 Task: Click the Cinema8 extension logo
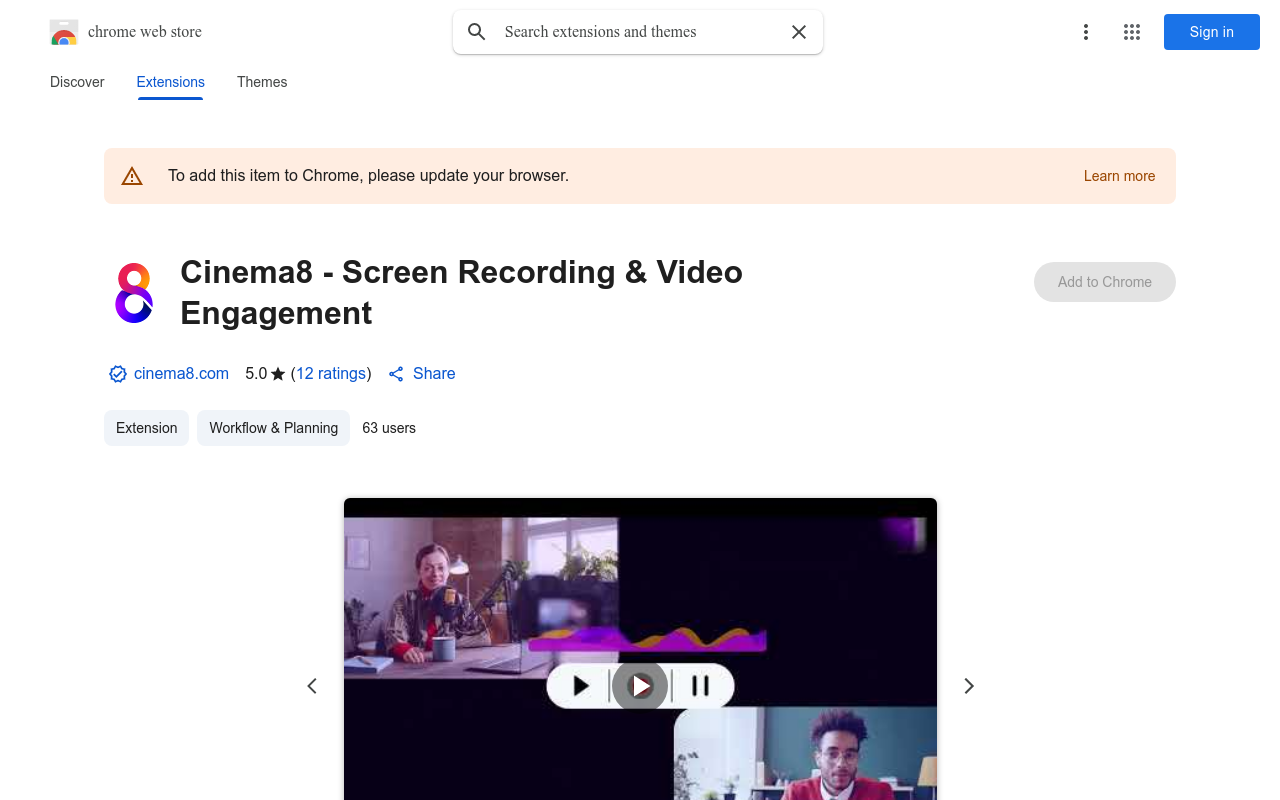coord(134,293)
